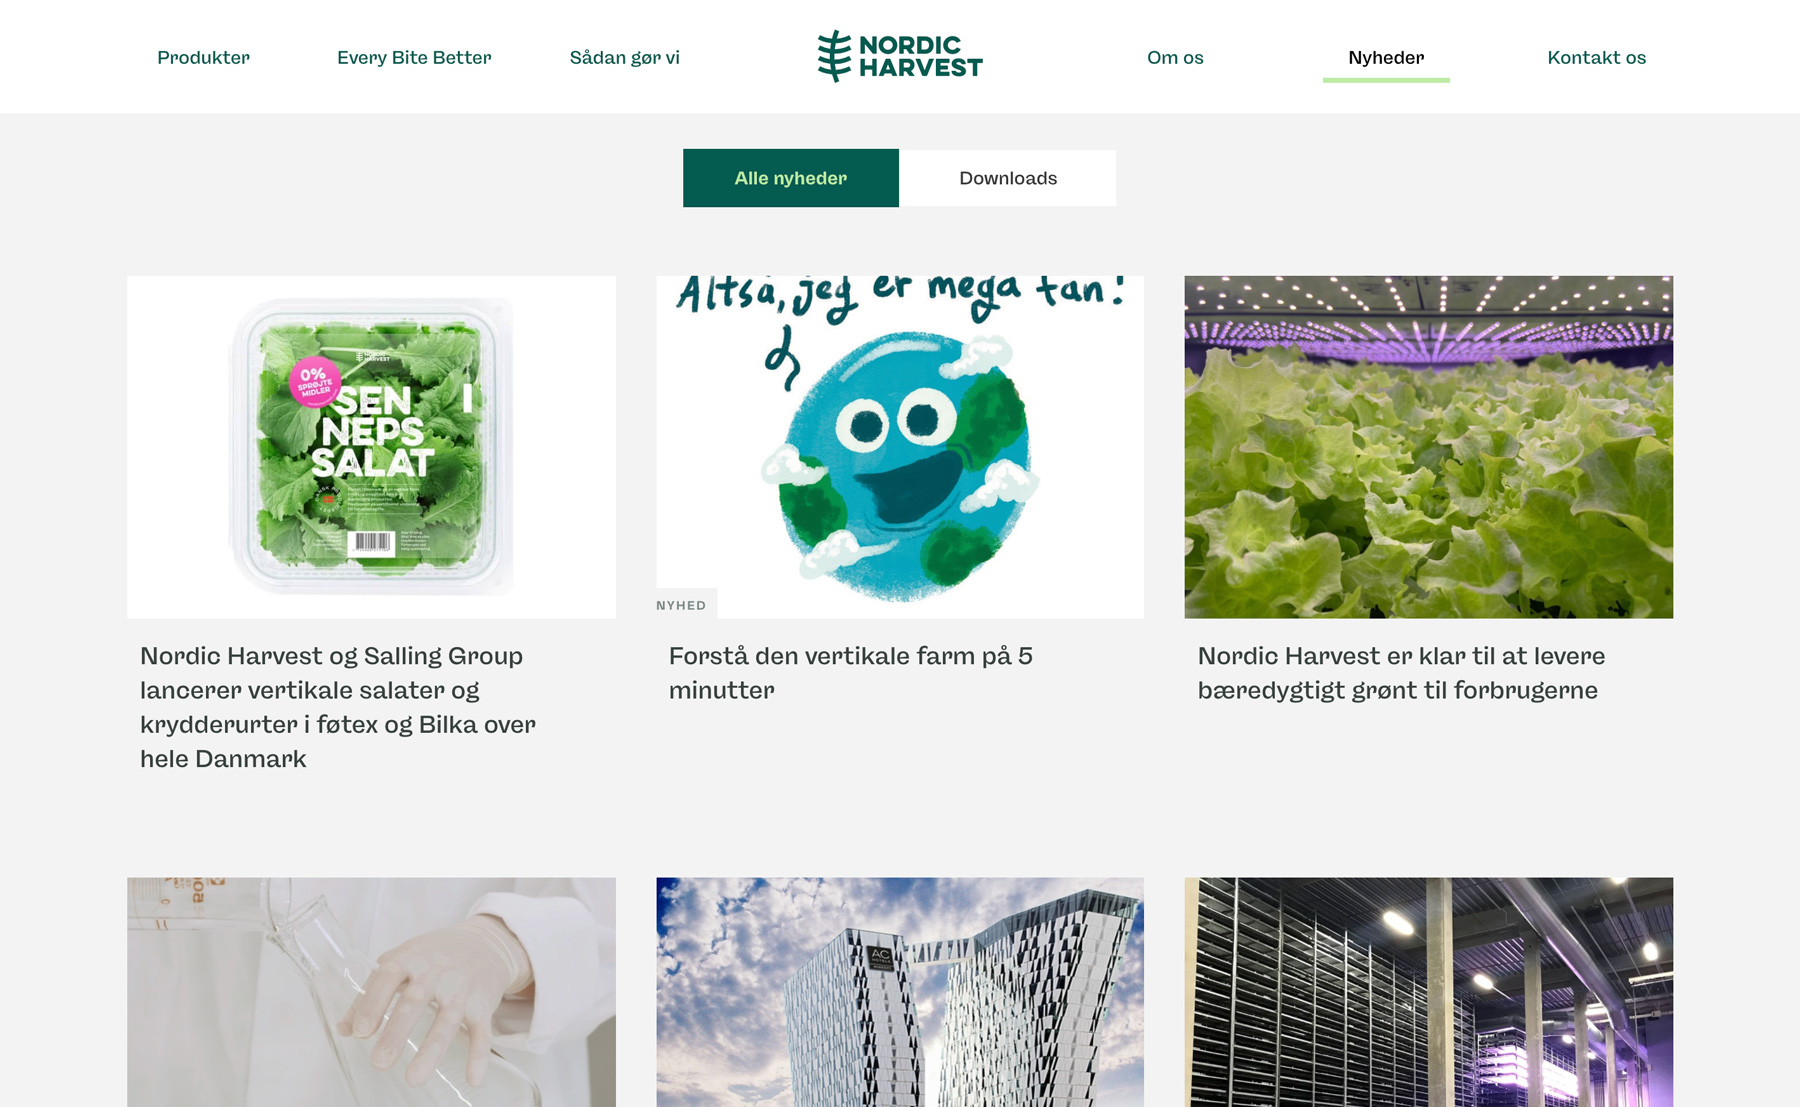Open the AC Hotel towers article image
This screenshot has height=1107, width=1800.
click(899, 990)
